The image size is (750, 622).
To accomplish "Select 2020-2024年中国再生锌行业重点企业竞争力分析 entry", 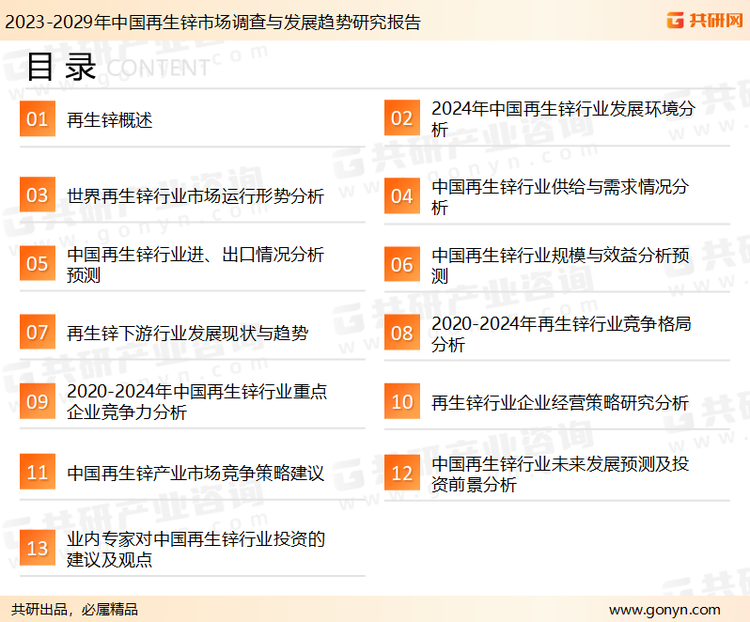I will click(197, 401).
